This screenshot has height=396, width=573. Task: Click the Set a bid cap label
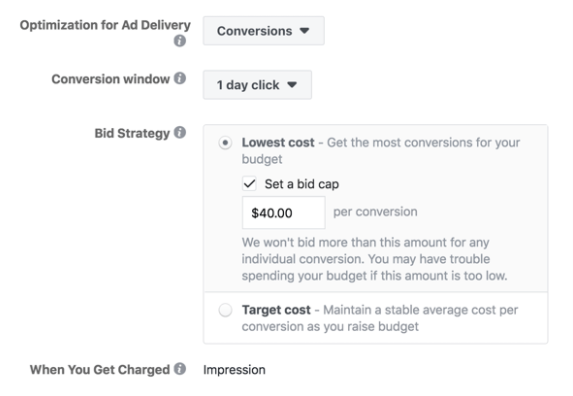pyautogui.click(x=302, y=184)
